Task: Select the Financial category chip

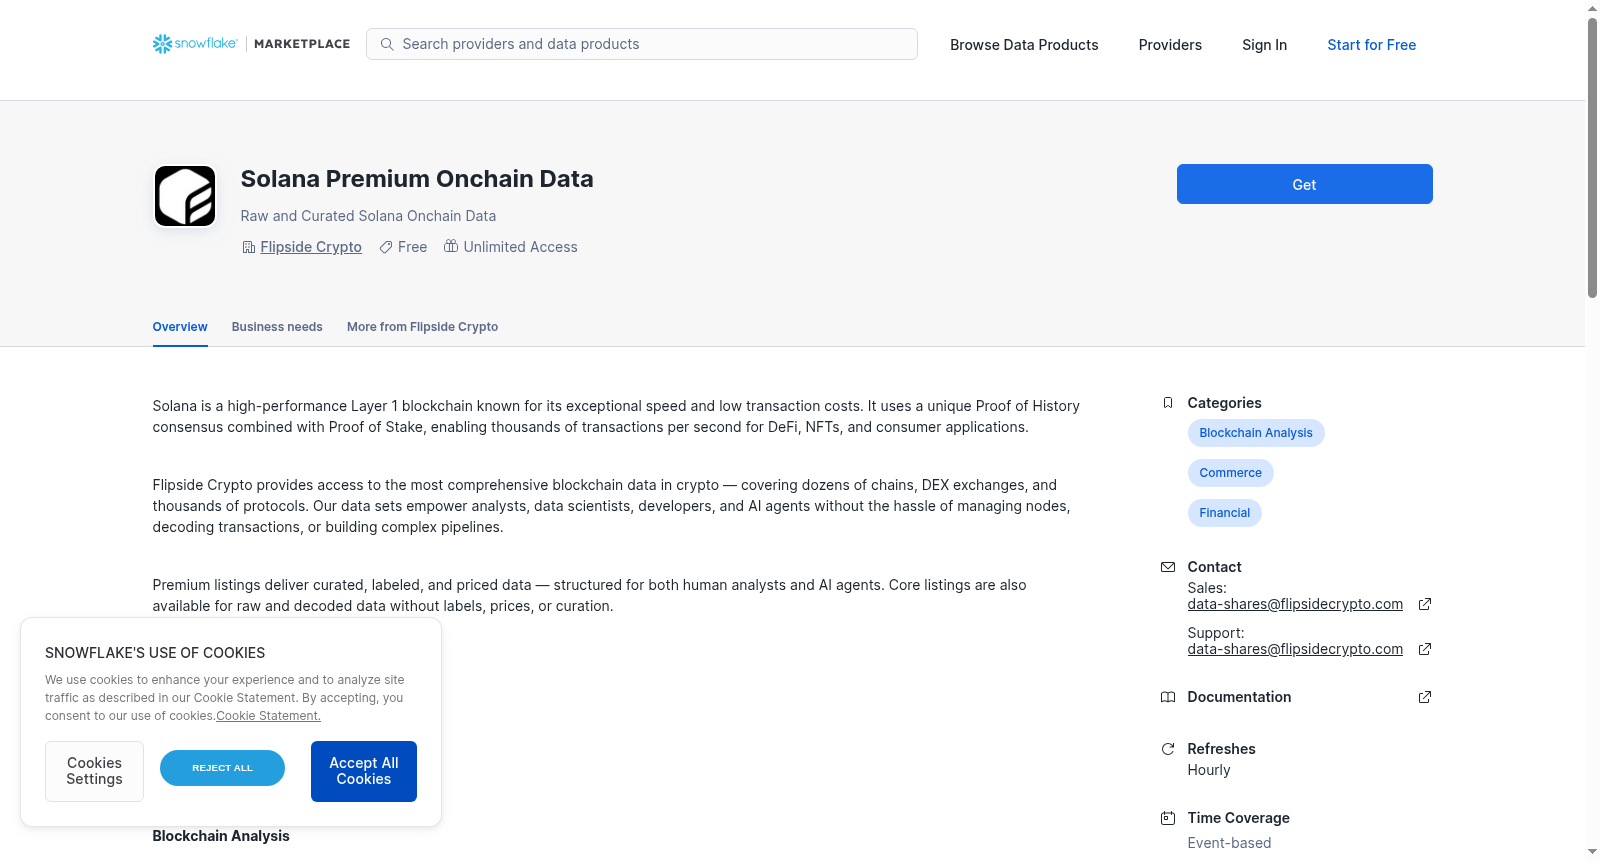Action: tap(1224, 513)
